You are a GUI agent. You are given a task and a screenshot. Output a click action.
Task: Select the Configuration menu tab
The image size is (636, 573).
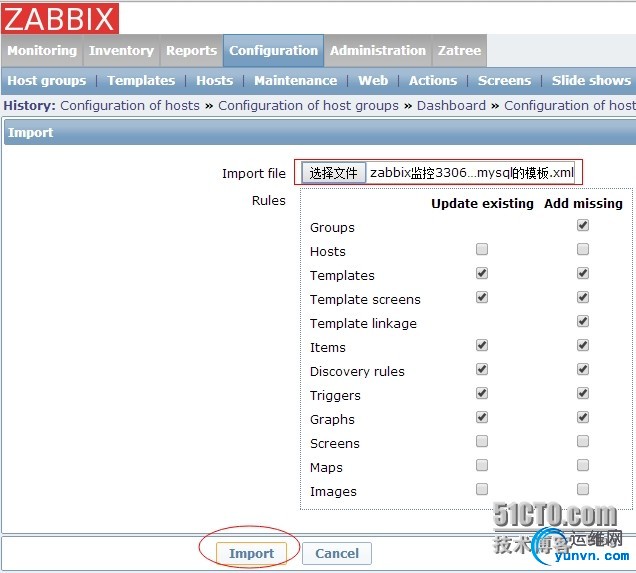click(x=273, y=51)
